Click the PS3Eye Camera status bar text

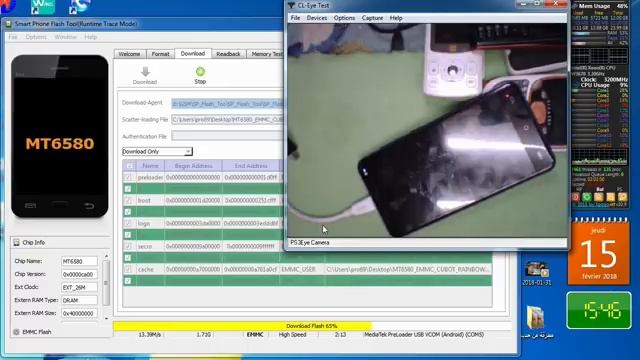(310, 242)
